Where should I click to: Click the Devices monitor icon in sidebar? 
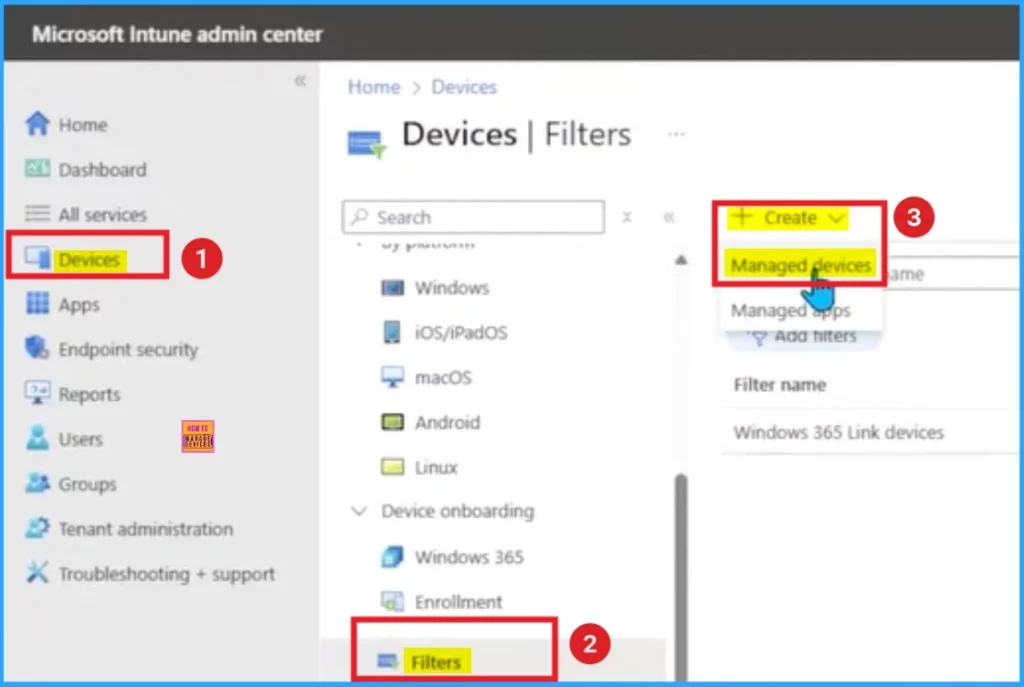37,259
